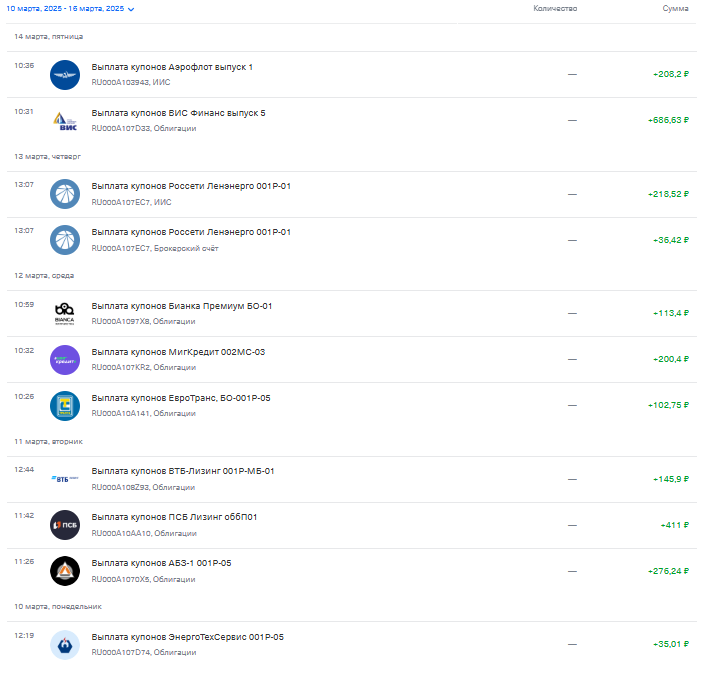The height and width of the screenshot is (674, 705).
Task: Select Выплата купонов ВТБ-Лизинг 001Р-МБ-01
Action: point(183,471)
